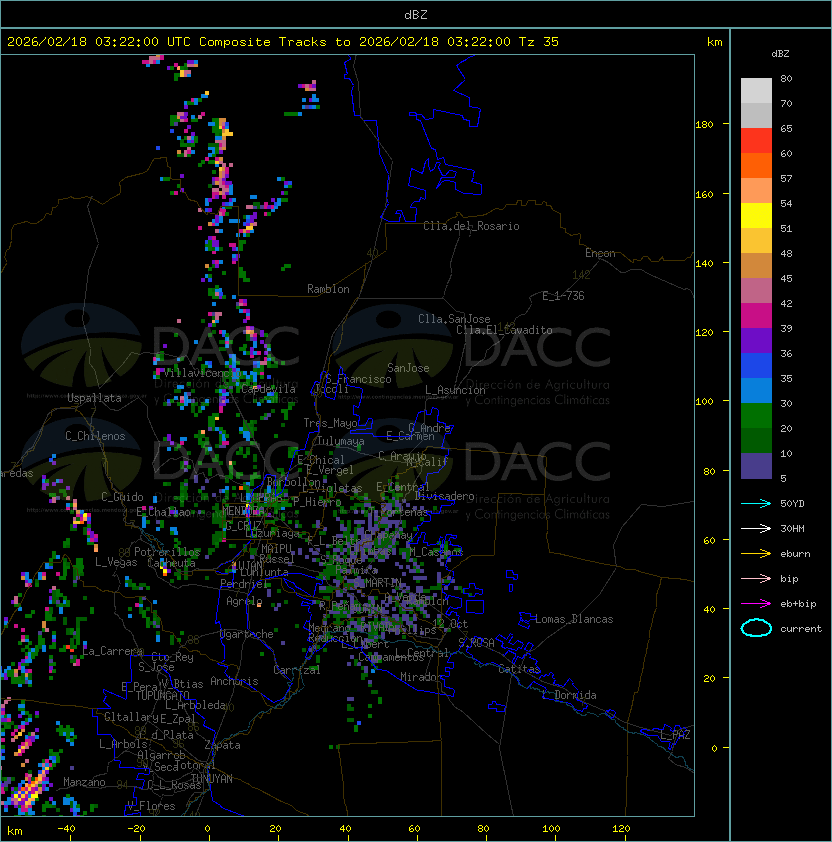832x842 pixels.
Task: Pick the bright yellow 51–54 dBZ swatch
Action: coord(756,216)
